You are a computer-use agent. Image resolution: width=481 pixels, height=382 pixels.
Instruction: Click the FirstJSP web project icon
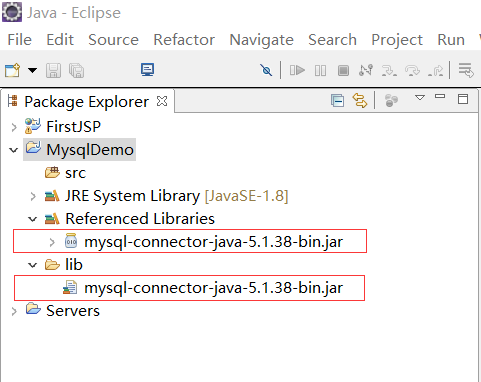click(33, 126)
